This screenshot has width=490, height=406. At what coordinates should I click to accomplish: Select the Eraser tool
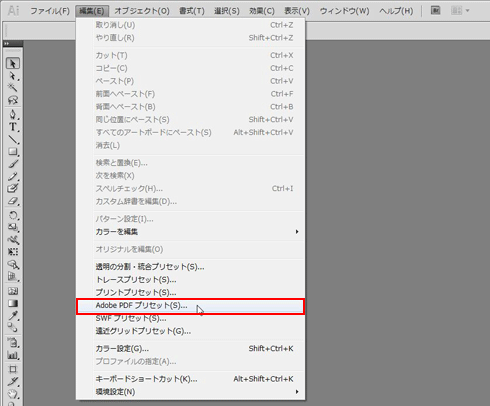click(x=13, y=201)
